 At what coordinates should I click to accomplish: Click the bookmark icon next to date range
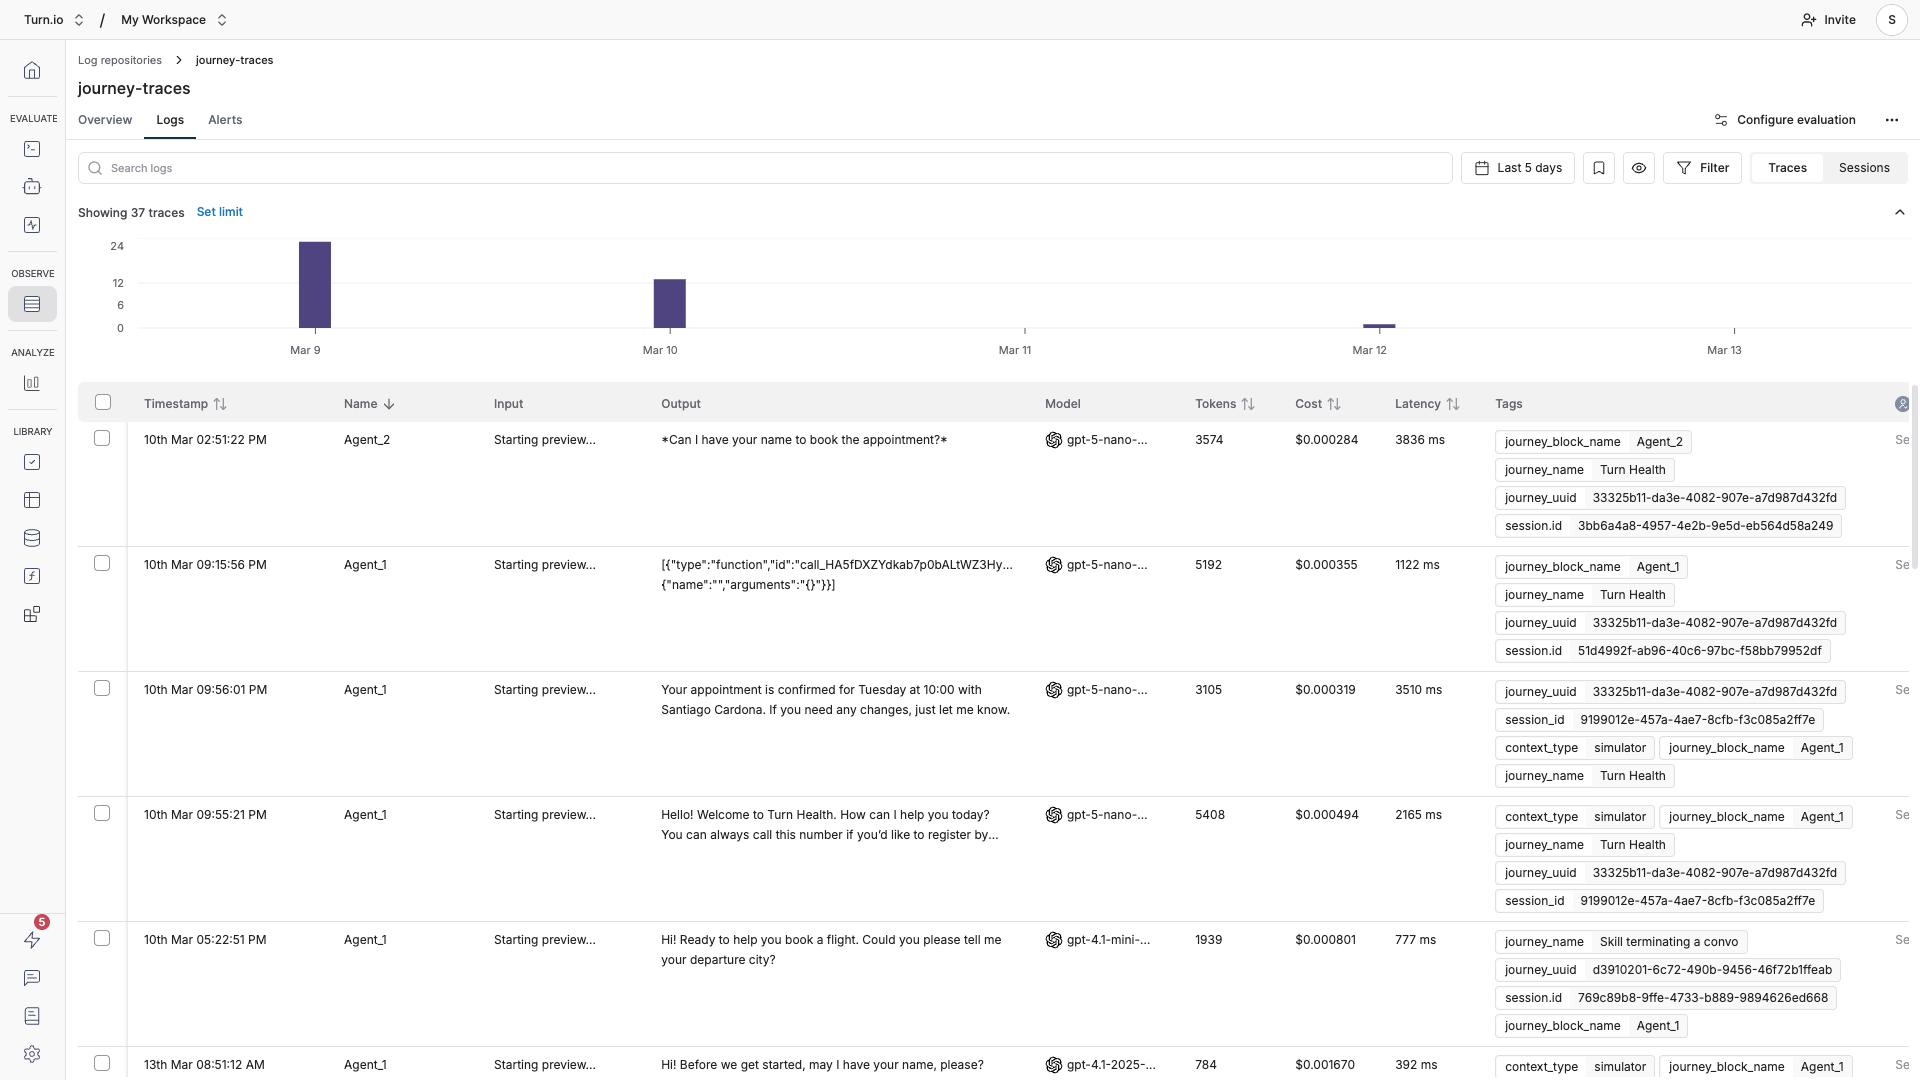pos(1598,168)
